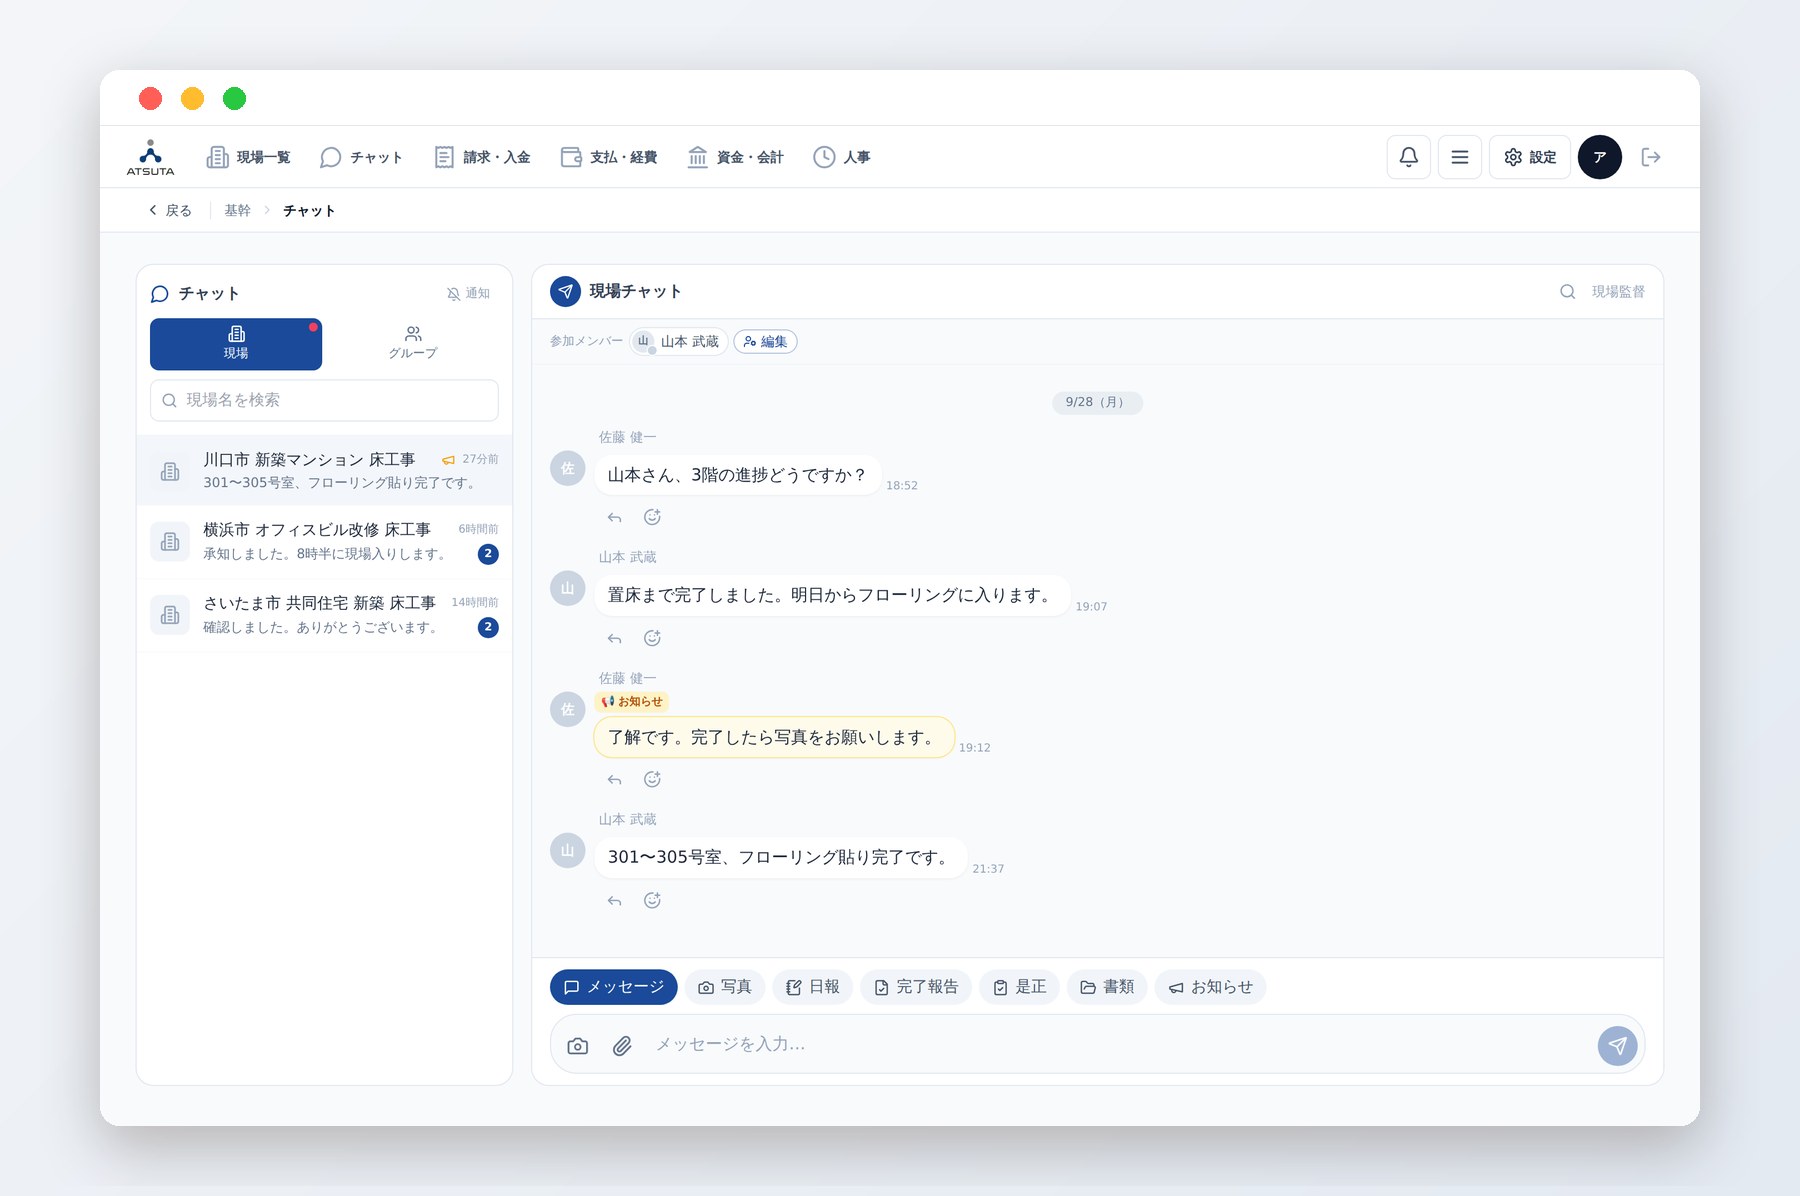
Task: Reply to 301〜305号室 フローリング貼り完了 message
Action: point(614,900)
